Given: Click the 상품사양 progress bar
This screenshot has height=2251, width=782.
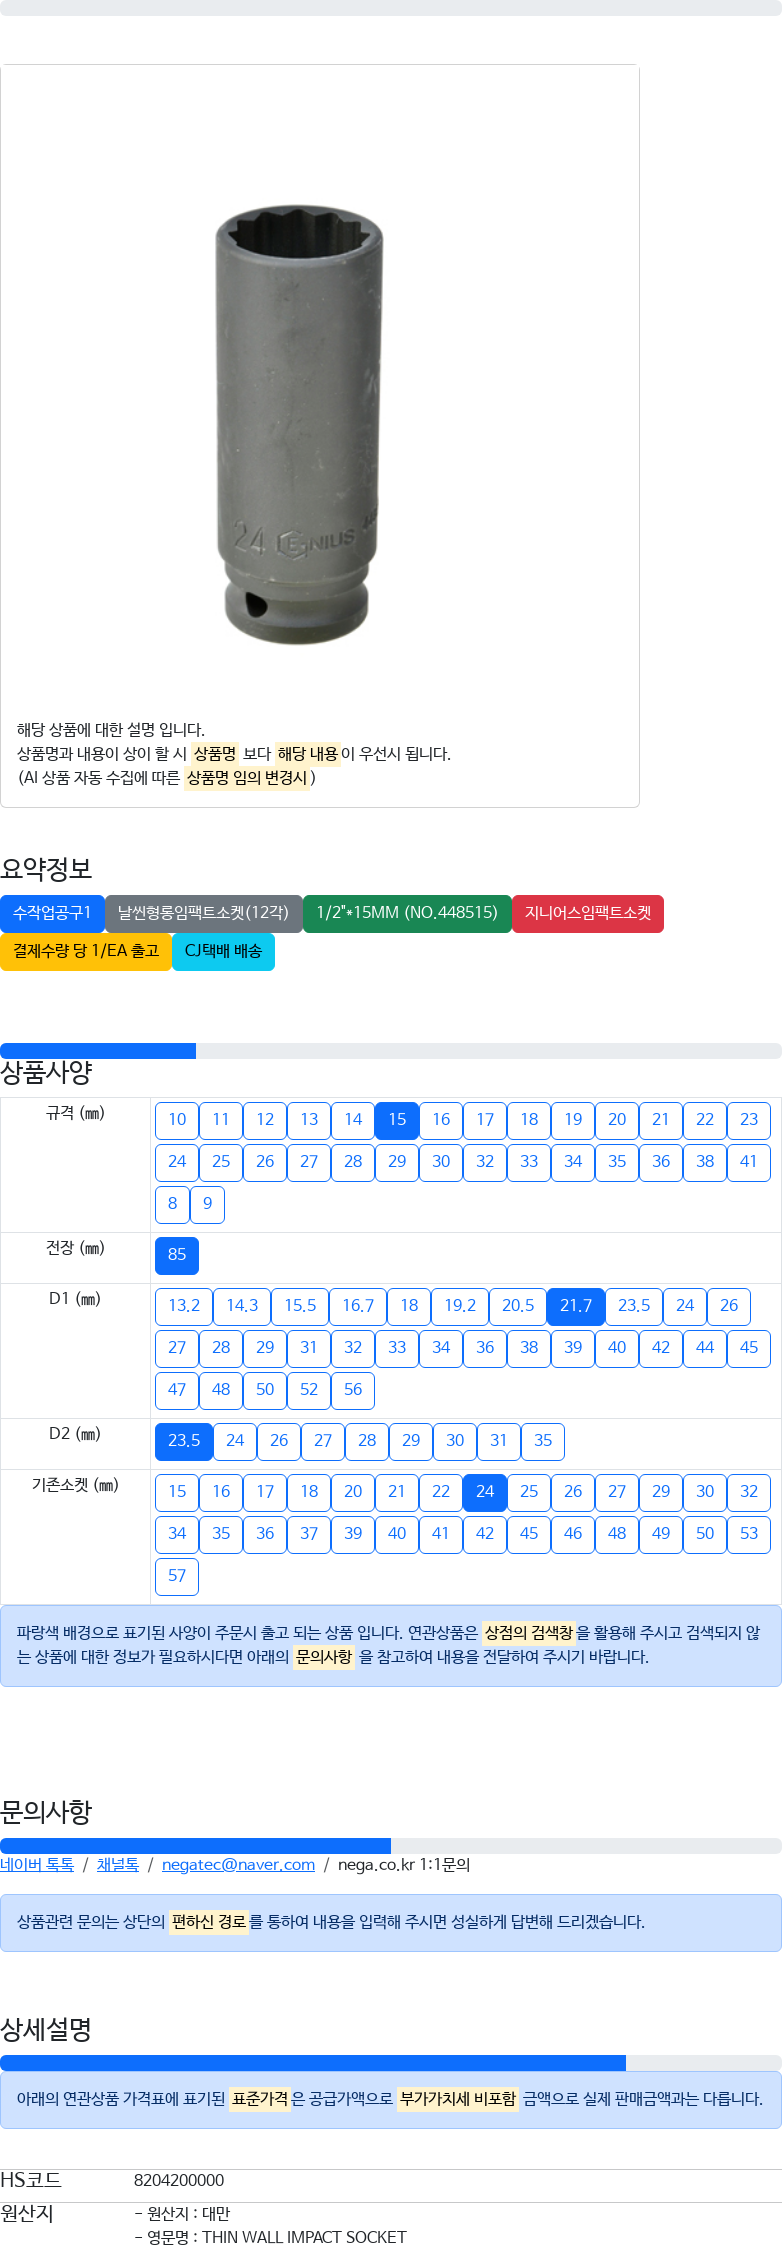Looking at the screenshot, I should click(x=391, y=1051).
